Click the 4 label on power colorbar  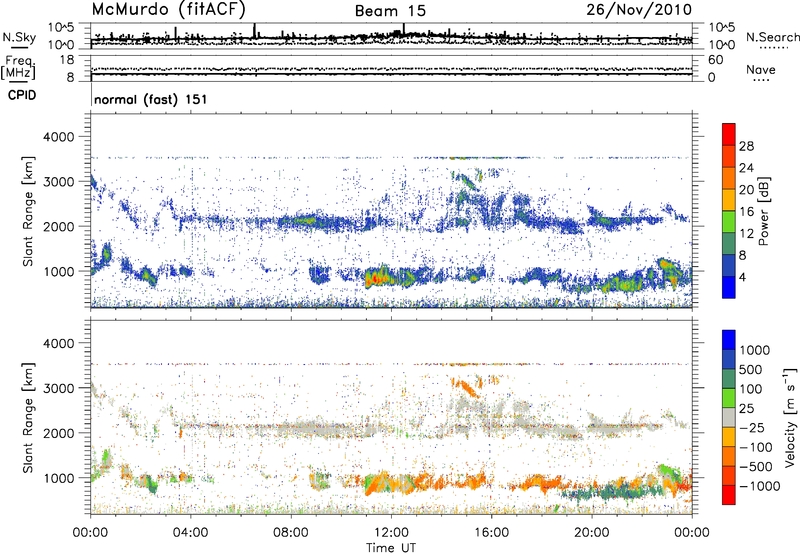pos(742,277)
